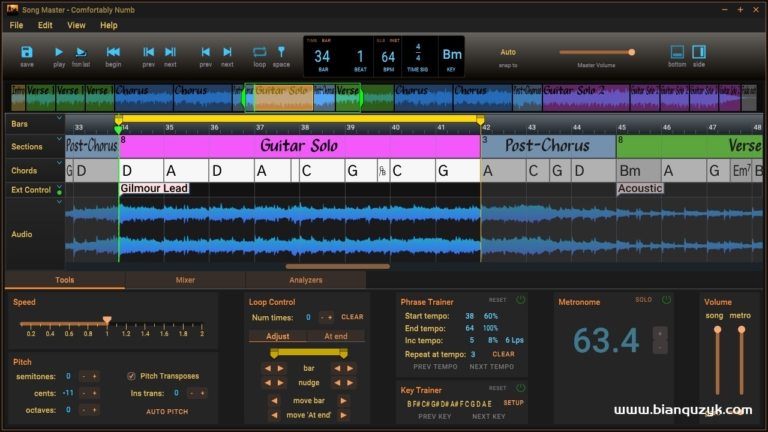768x432 pixels.
Task: Expand the Chords row chevron
Action: (x=59, y=163)
